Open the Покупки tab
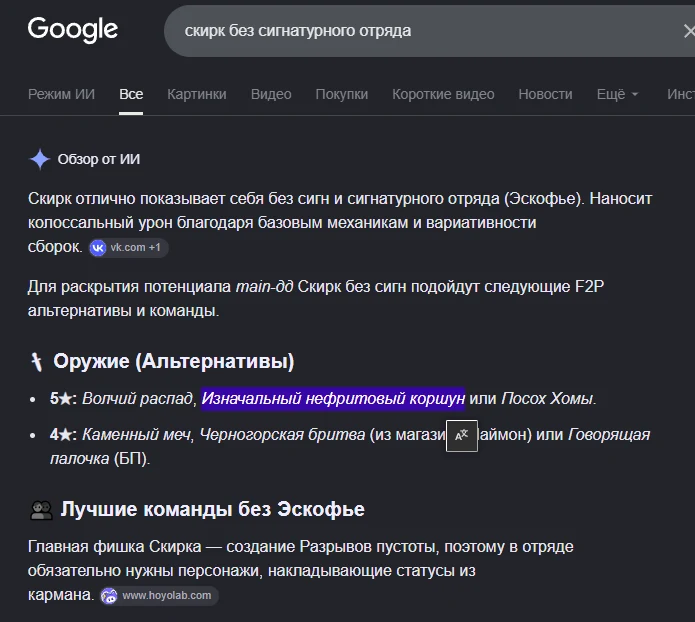Screen dimensions: 695x622 [x=341, y=94]
